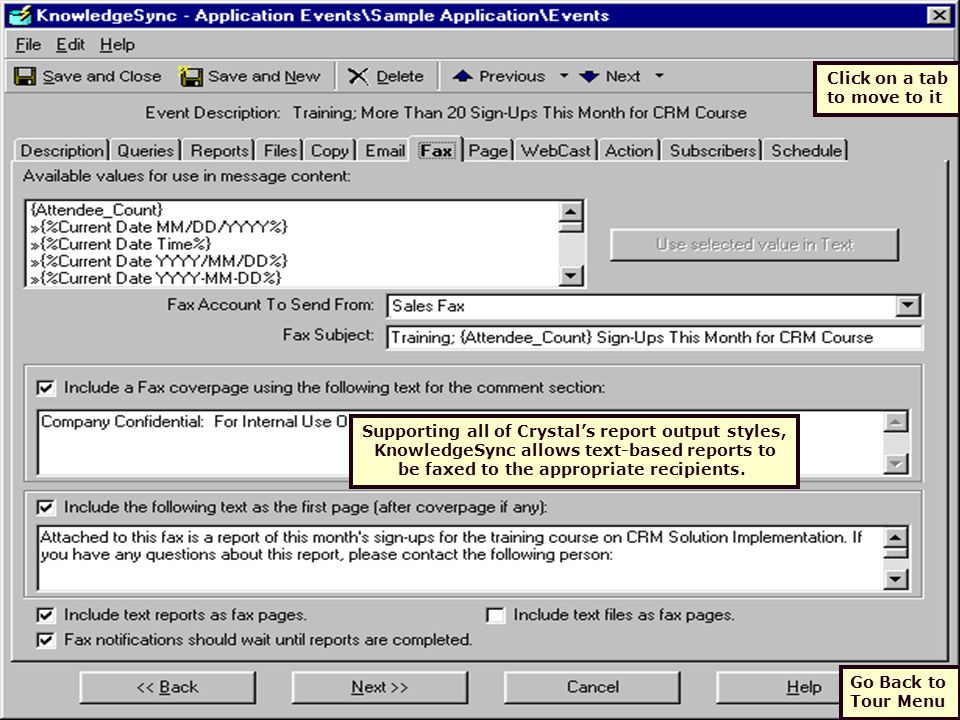The height and width of the screenshot is (720, 960).
Task: Click down arrow of first page text scrollbar
Action: 896,579
